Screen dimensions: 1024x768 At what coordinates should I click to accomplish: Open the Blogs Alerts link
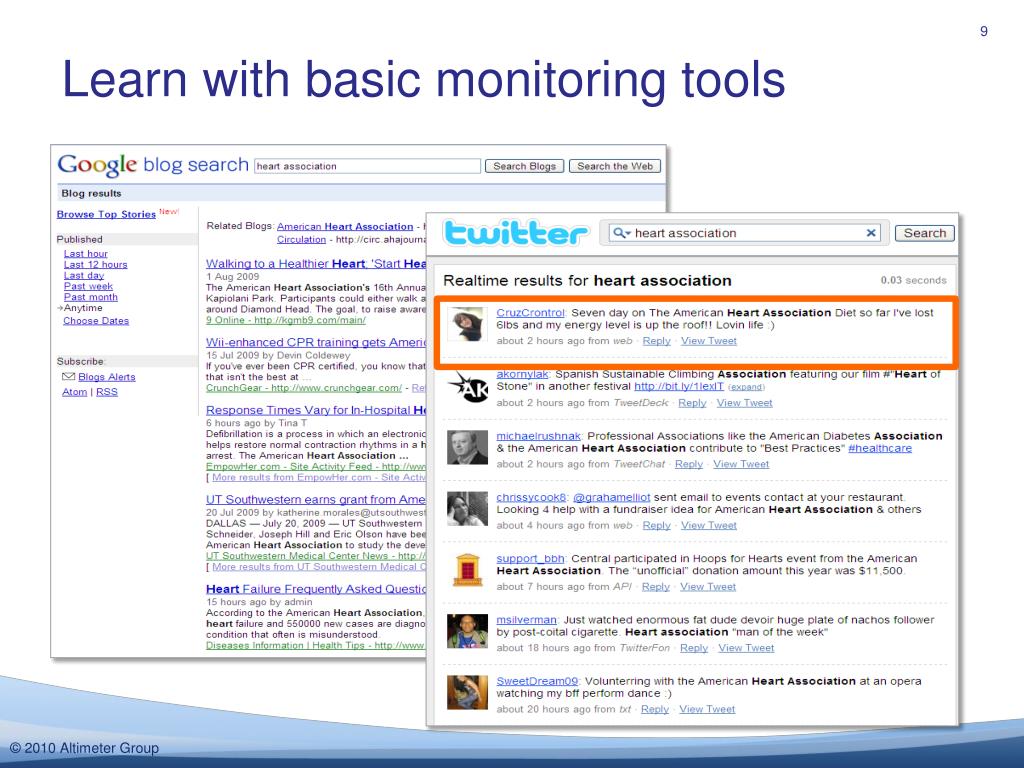point(106,377)
